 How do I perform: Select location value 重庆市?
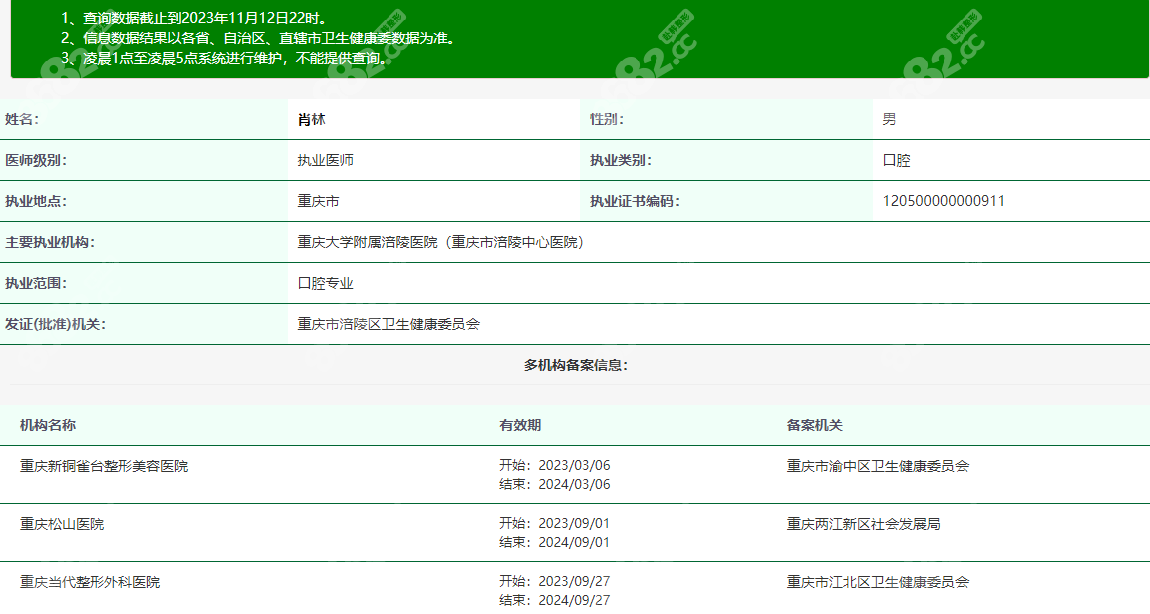click(318, 202)
